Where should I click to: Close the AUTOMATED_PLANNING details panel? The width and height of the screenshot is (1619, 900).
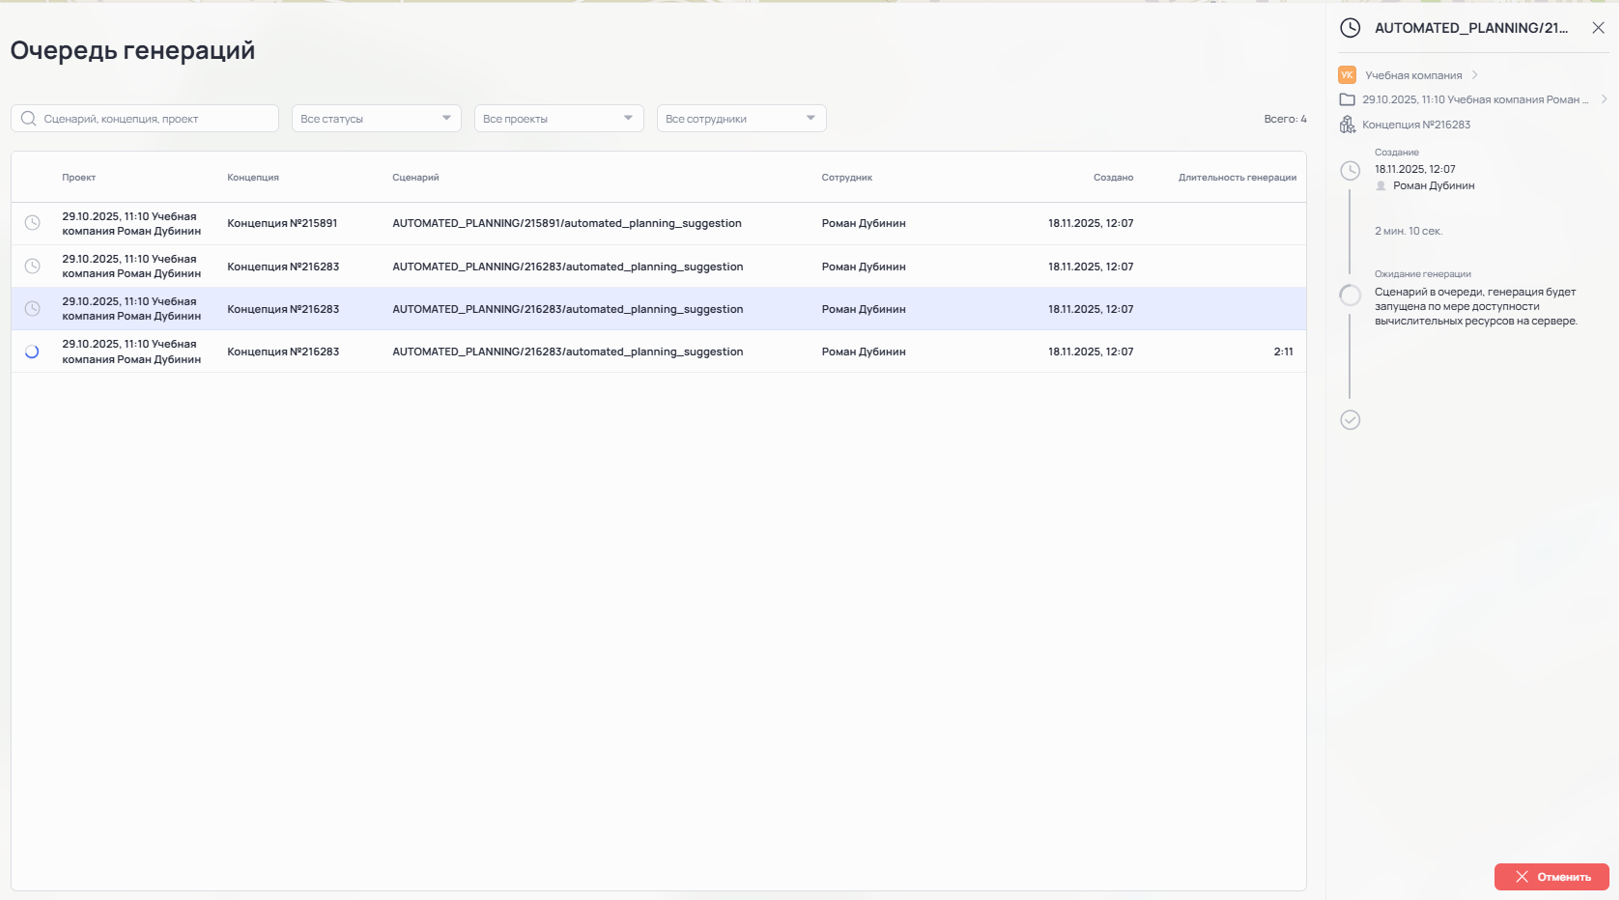pos(1598,28)
